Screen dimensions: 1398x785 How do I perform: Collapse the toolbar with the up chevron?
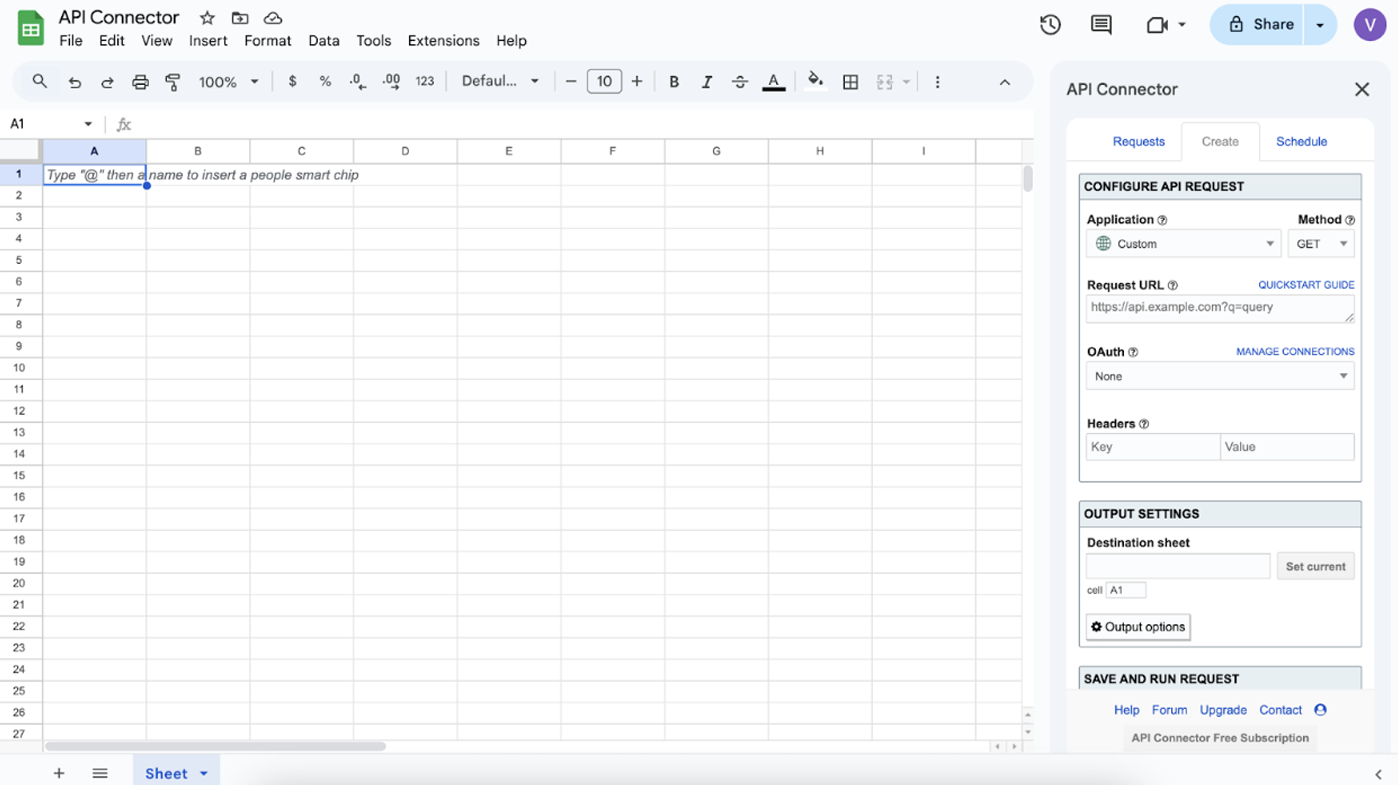tap(1005, 82)
